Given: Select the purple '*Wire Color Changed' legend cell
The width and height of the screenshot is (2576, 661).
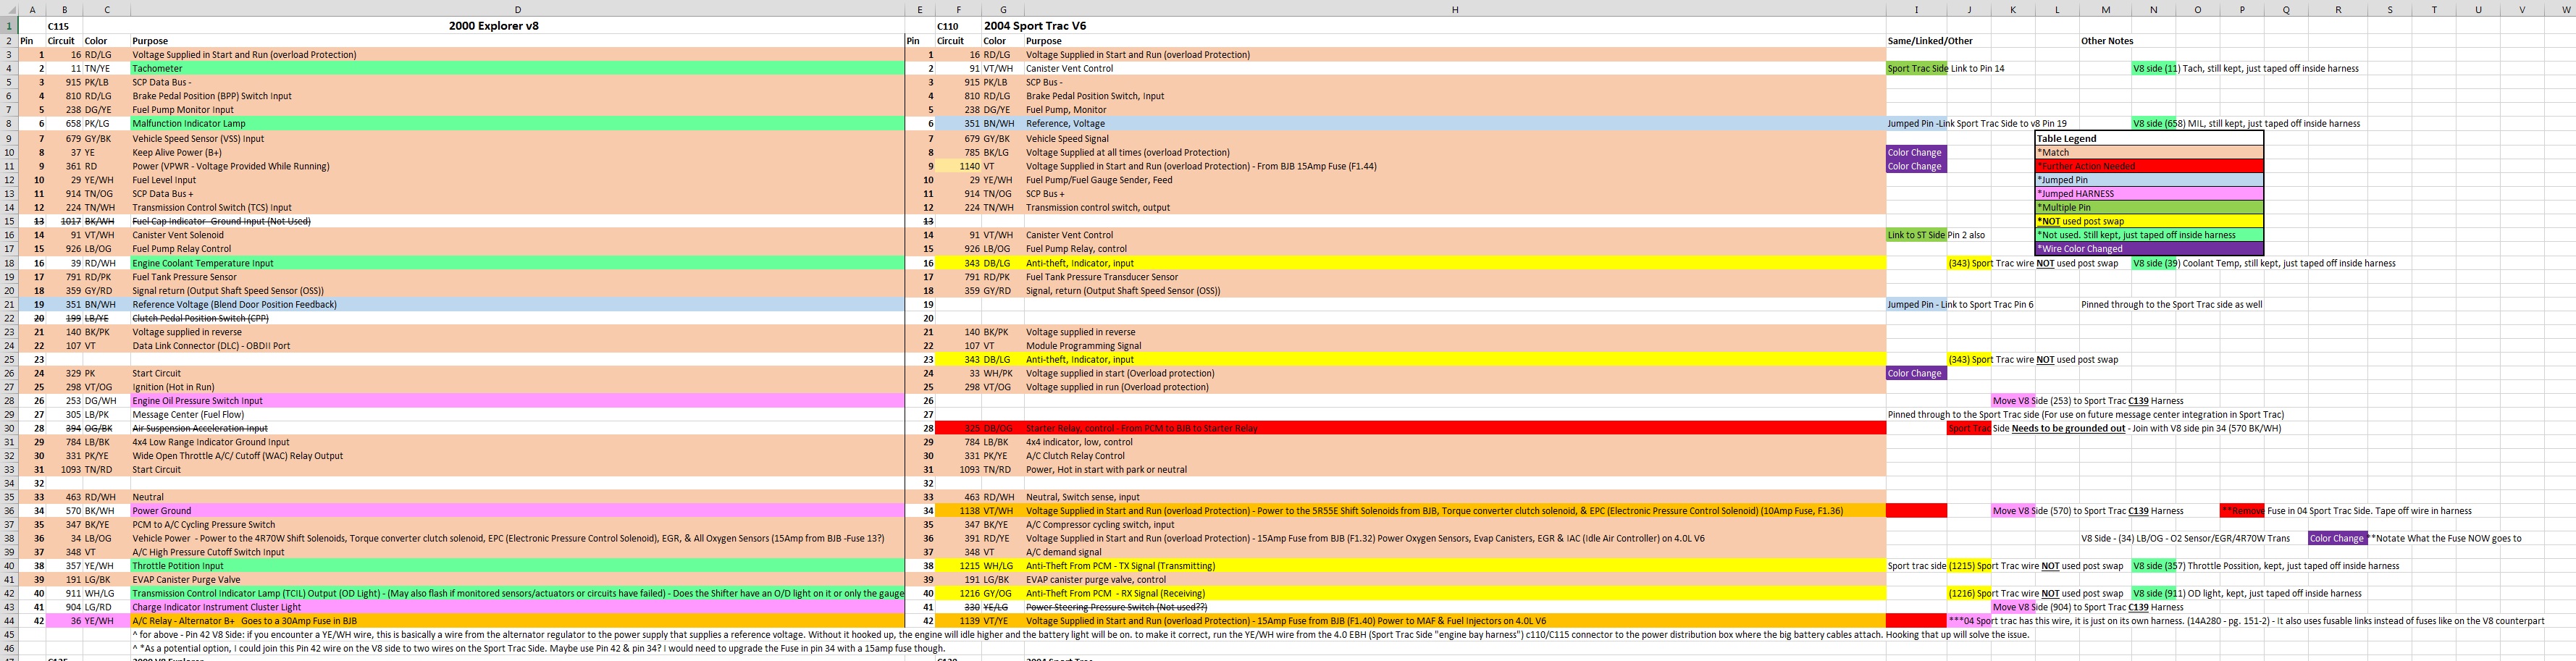Looking at the screenshot, I should tap(2149, 249).
